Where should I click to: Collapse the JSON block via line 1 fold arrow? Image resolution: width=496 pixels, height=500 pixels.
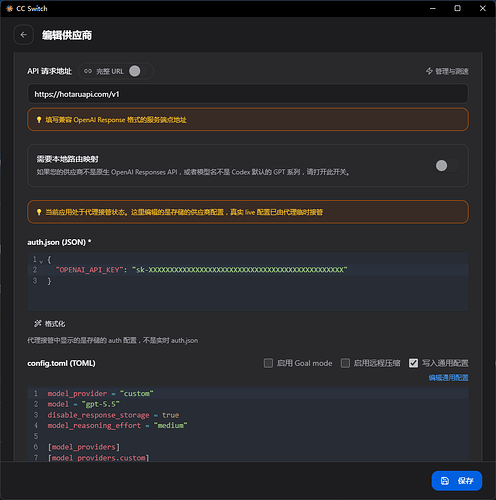[x=41, y=261]
